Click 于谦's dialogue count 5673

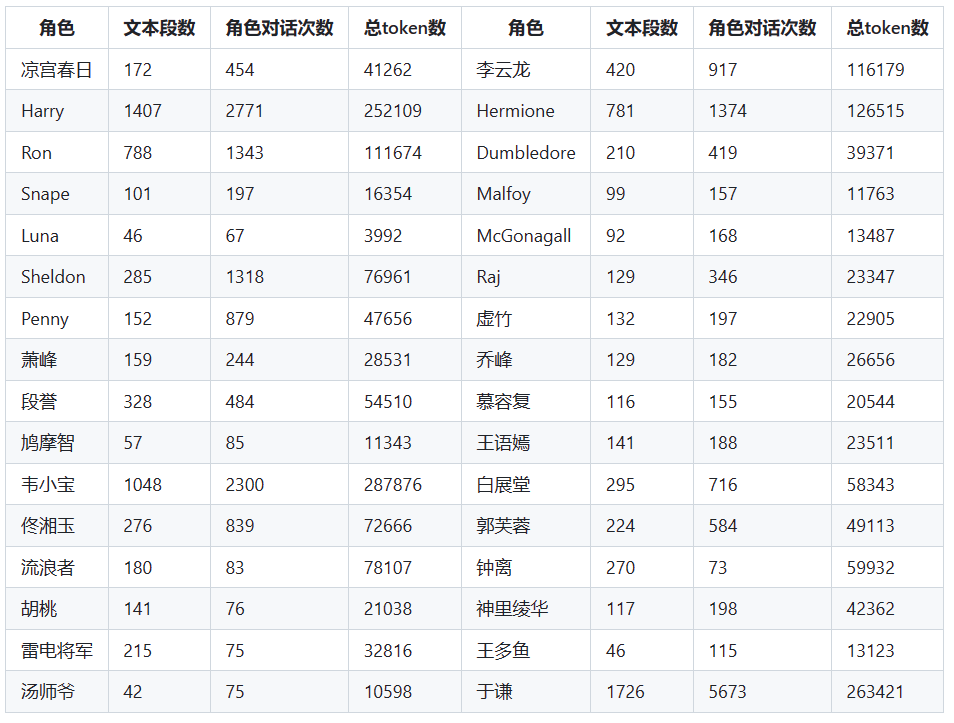coord(728,691)
